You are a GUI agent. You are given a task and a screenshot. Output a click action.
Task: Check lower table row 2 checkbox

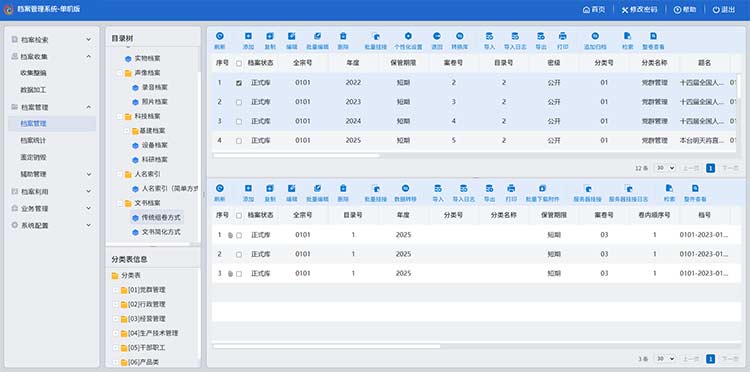[x=239, y=254]
